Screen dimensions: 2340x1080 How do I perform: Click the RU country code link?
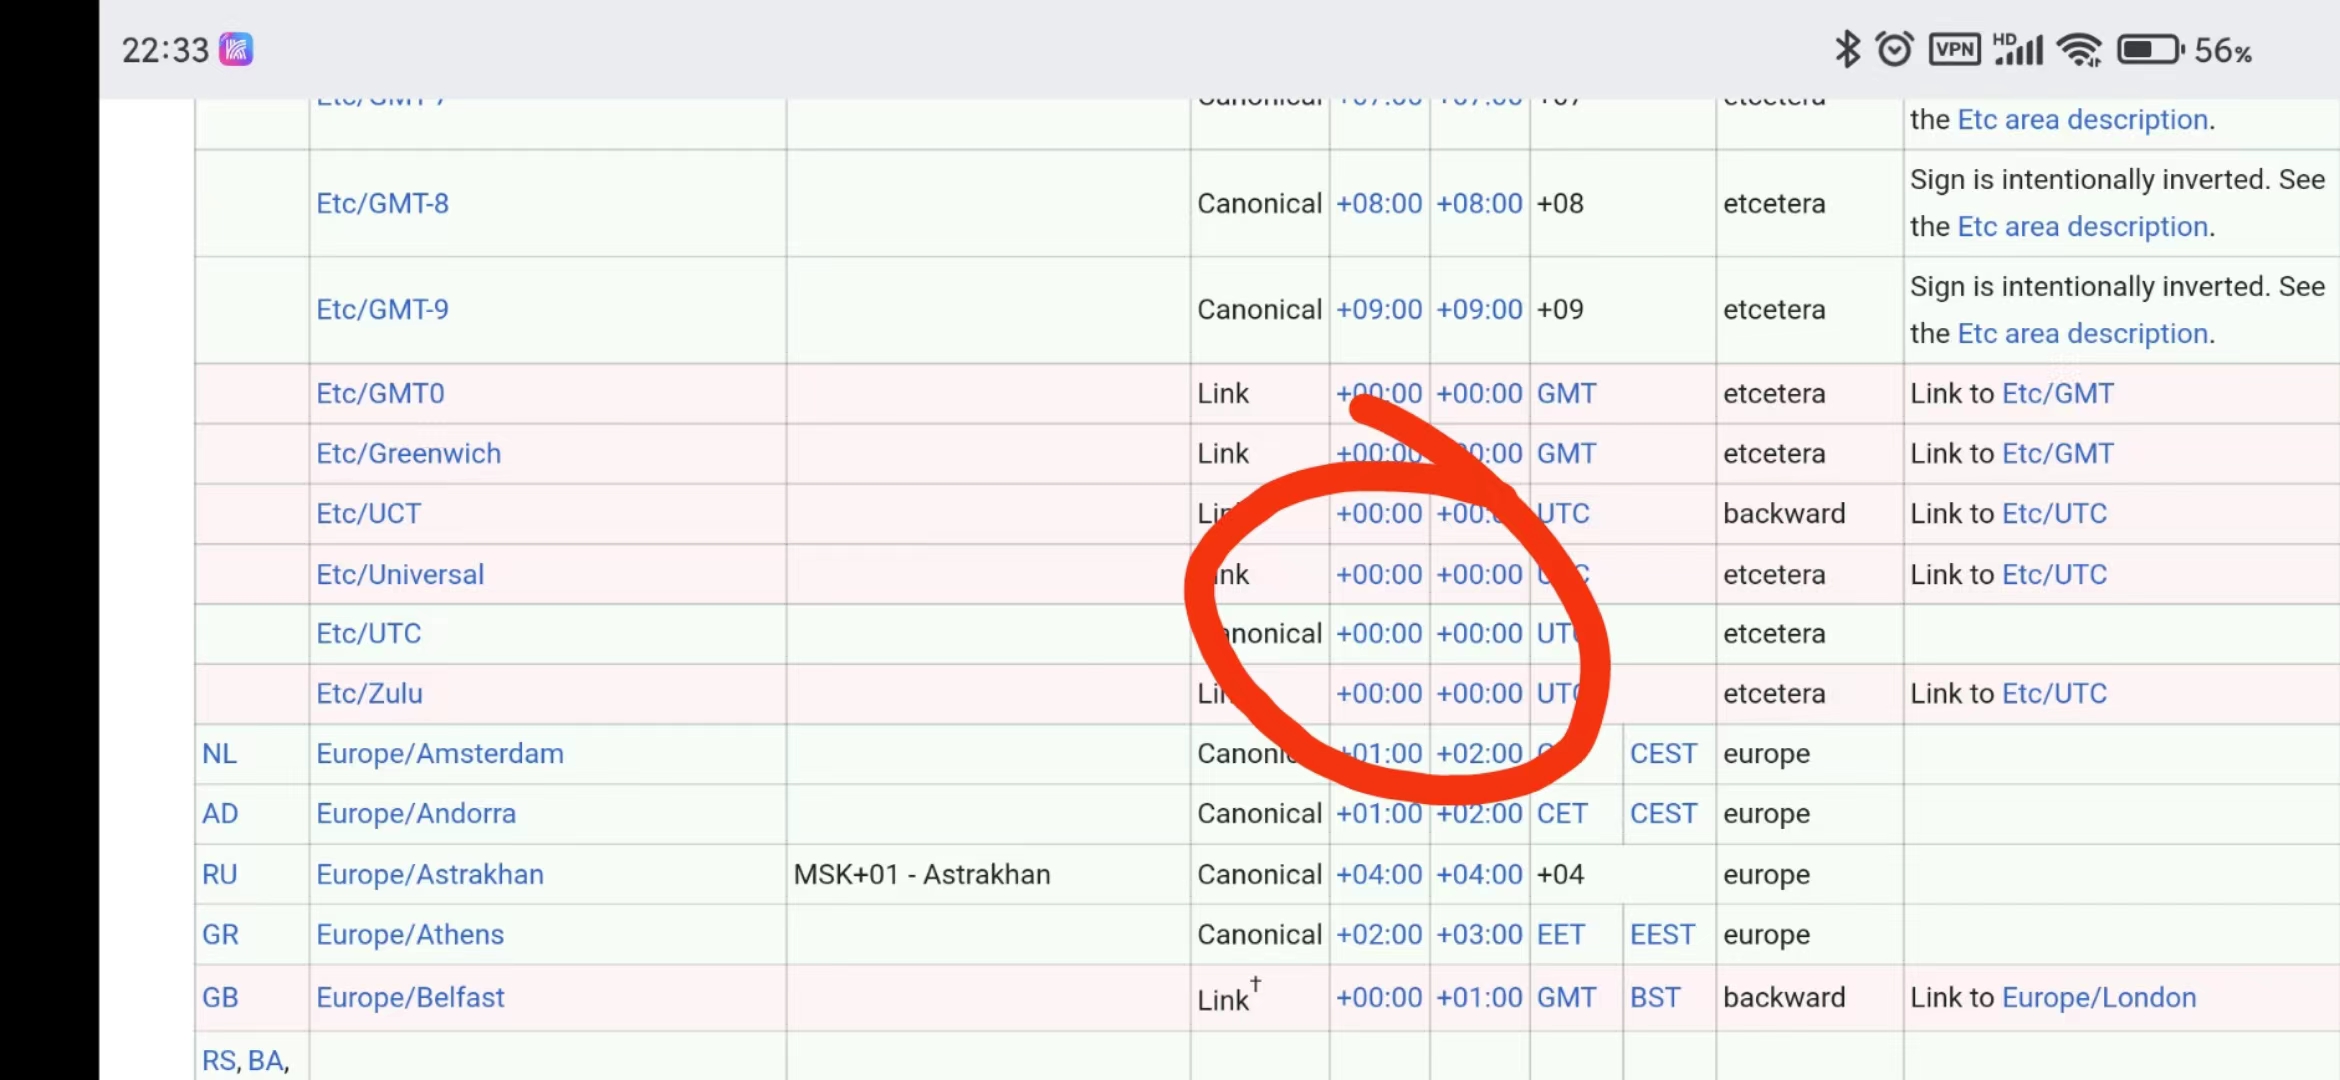click(219, 874)
